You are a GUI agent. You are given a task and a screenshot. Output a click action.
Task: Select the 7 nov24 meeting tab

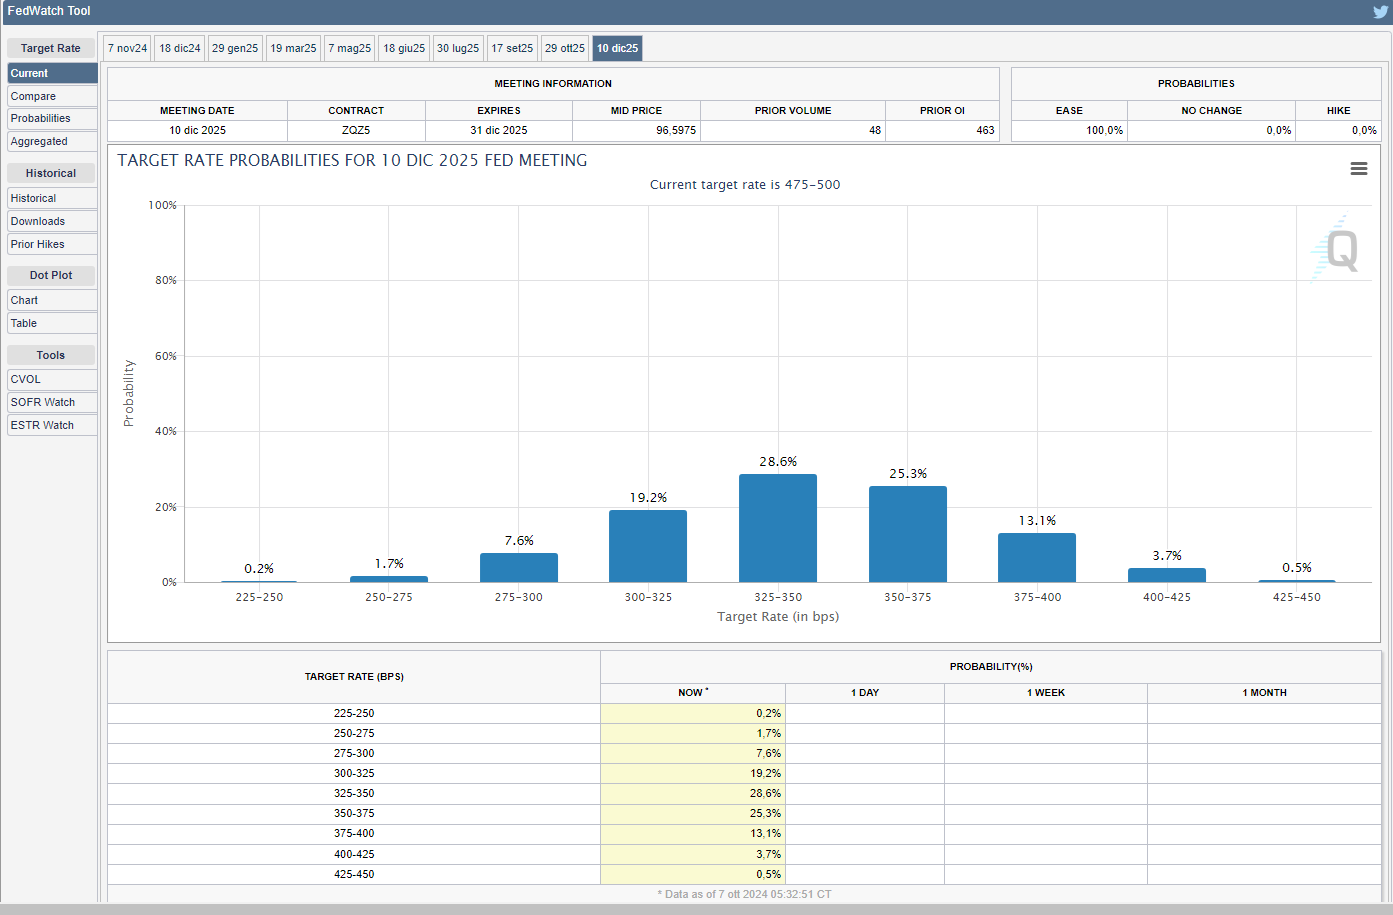127,48
